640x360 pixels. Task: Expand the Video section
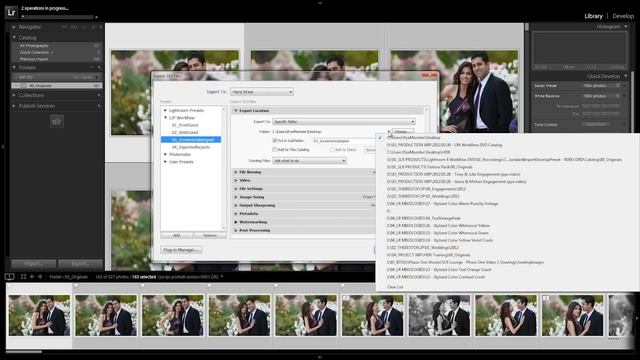236,180
